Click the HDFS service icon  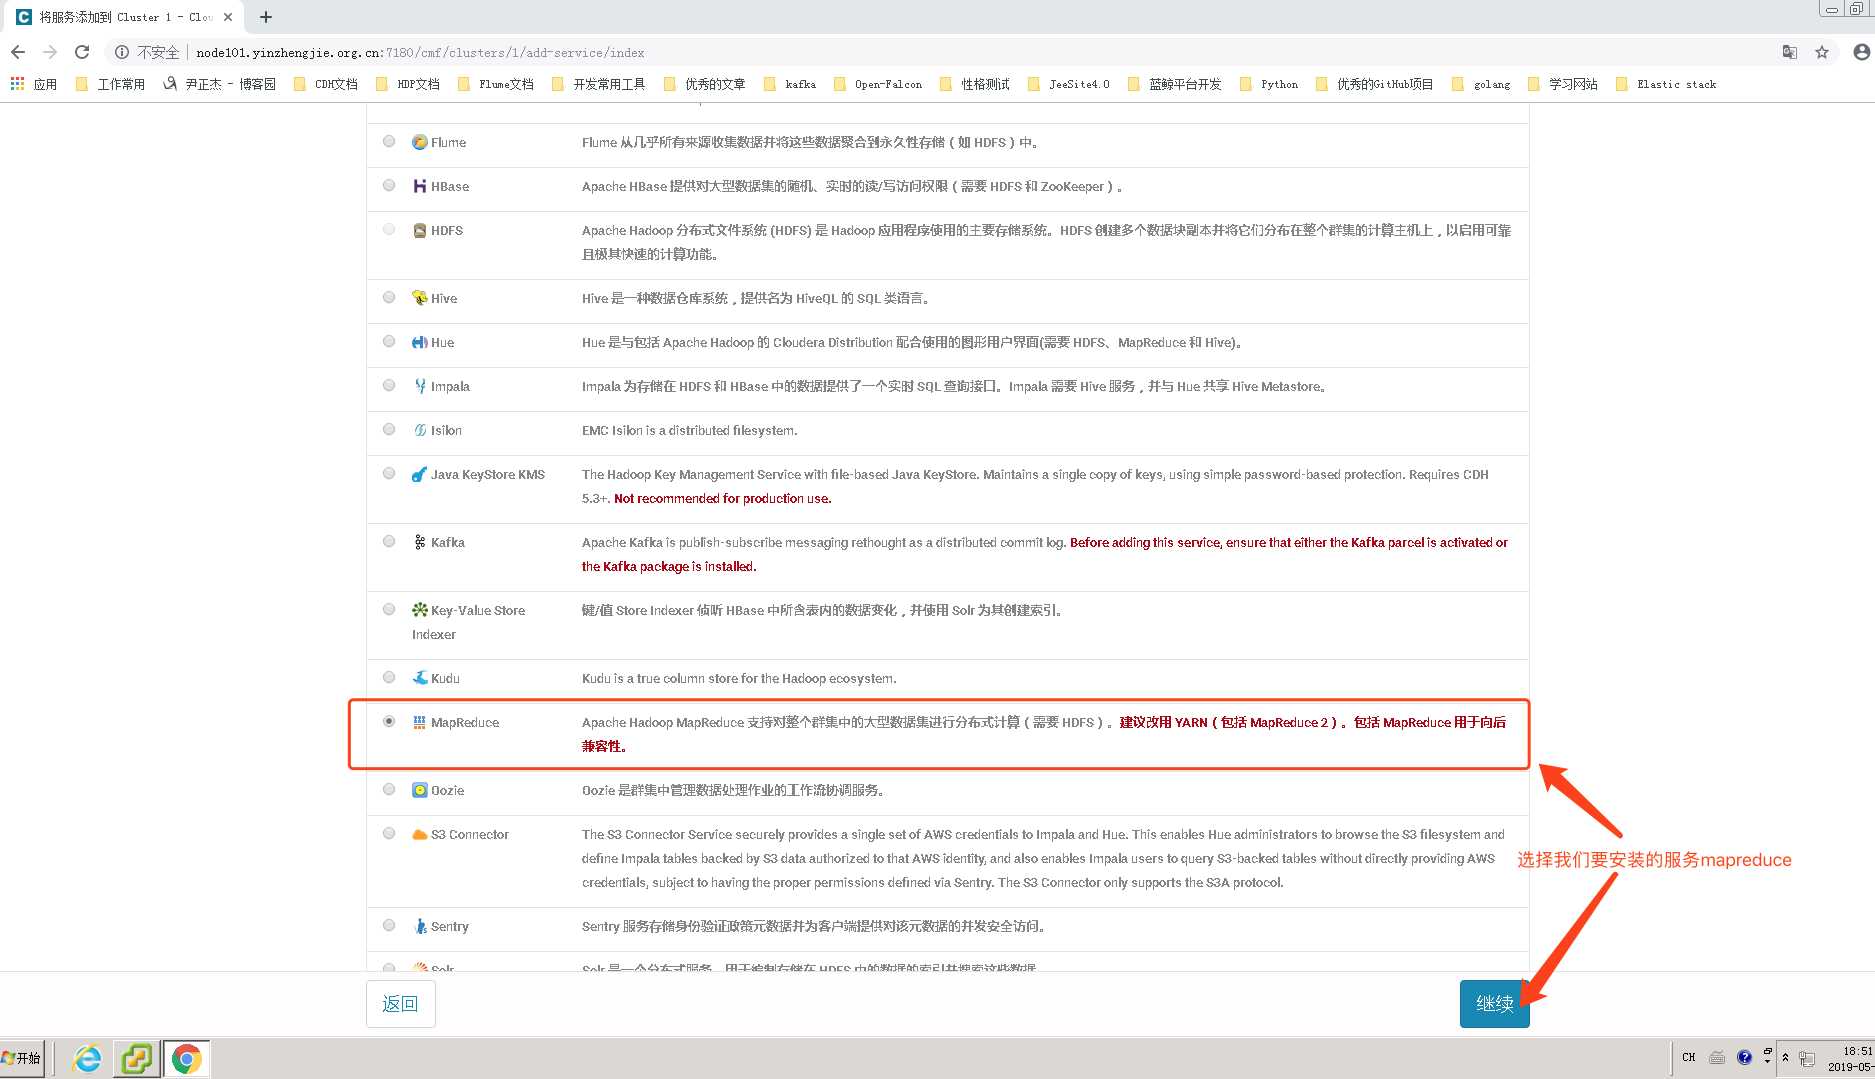[420, 230]
